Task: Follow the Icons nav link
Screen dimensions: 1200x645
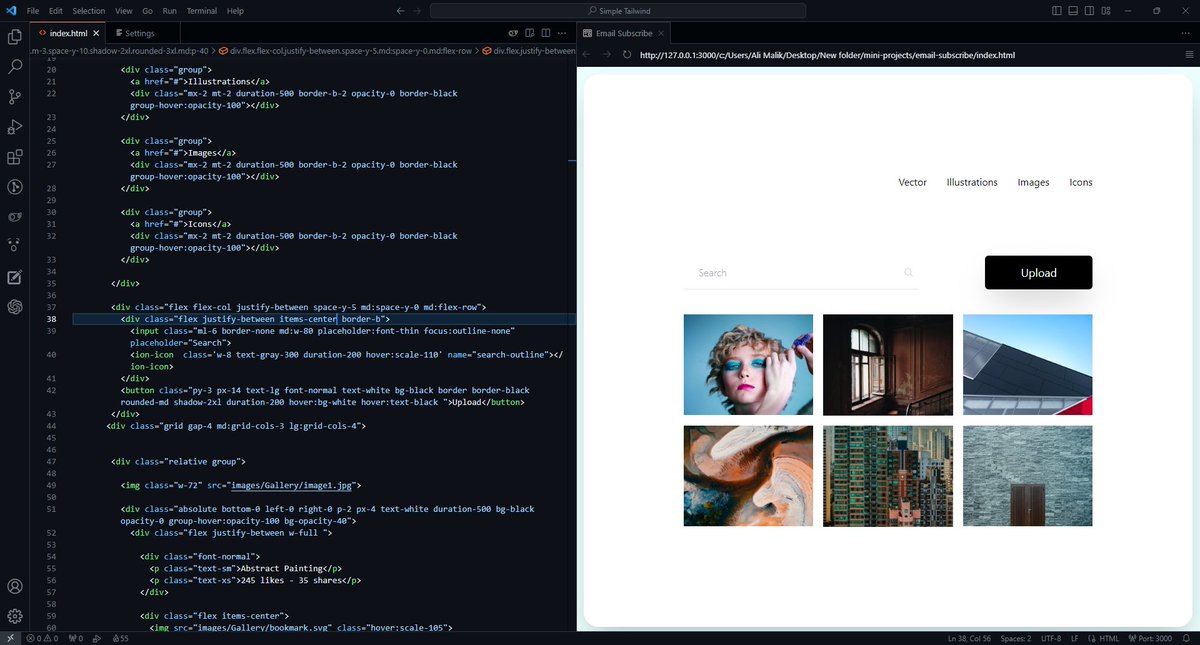Action: [1081, 182]
